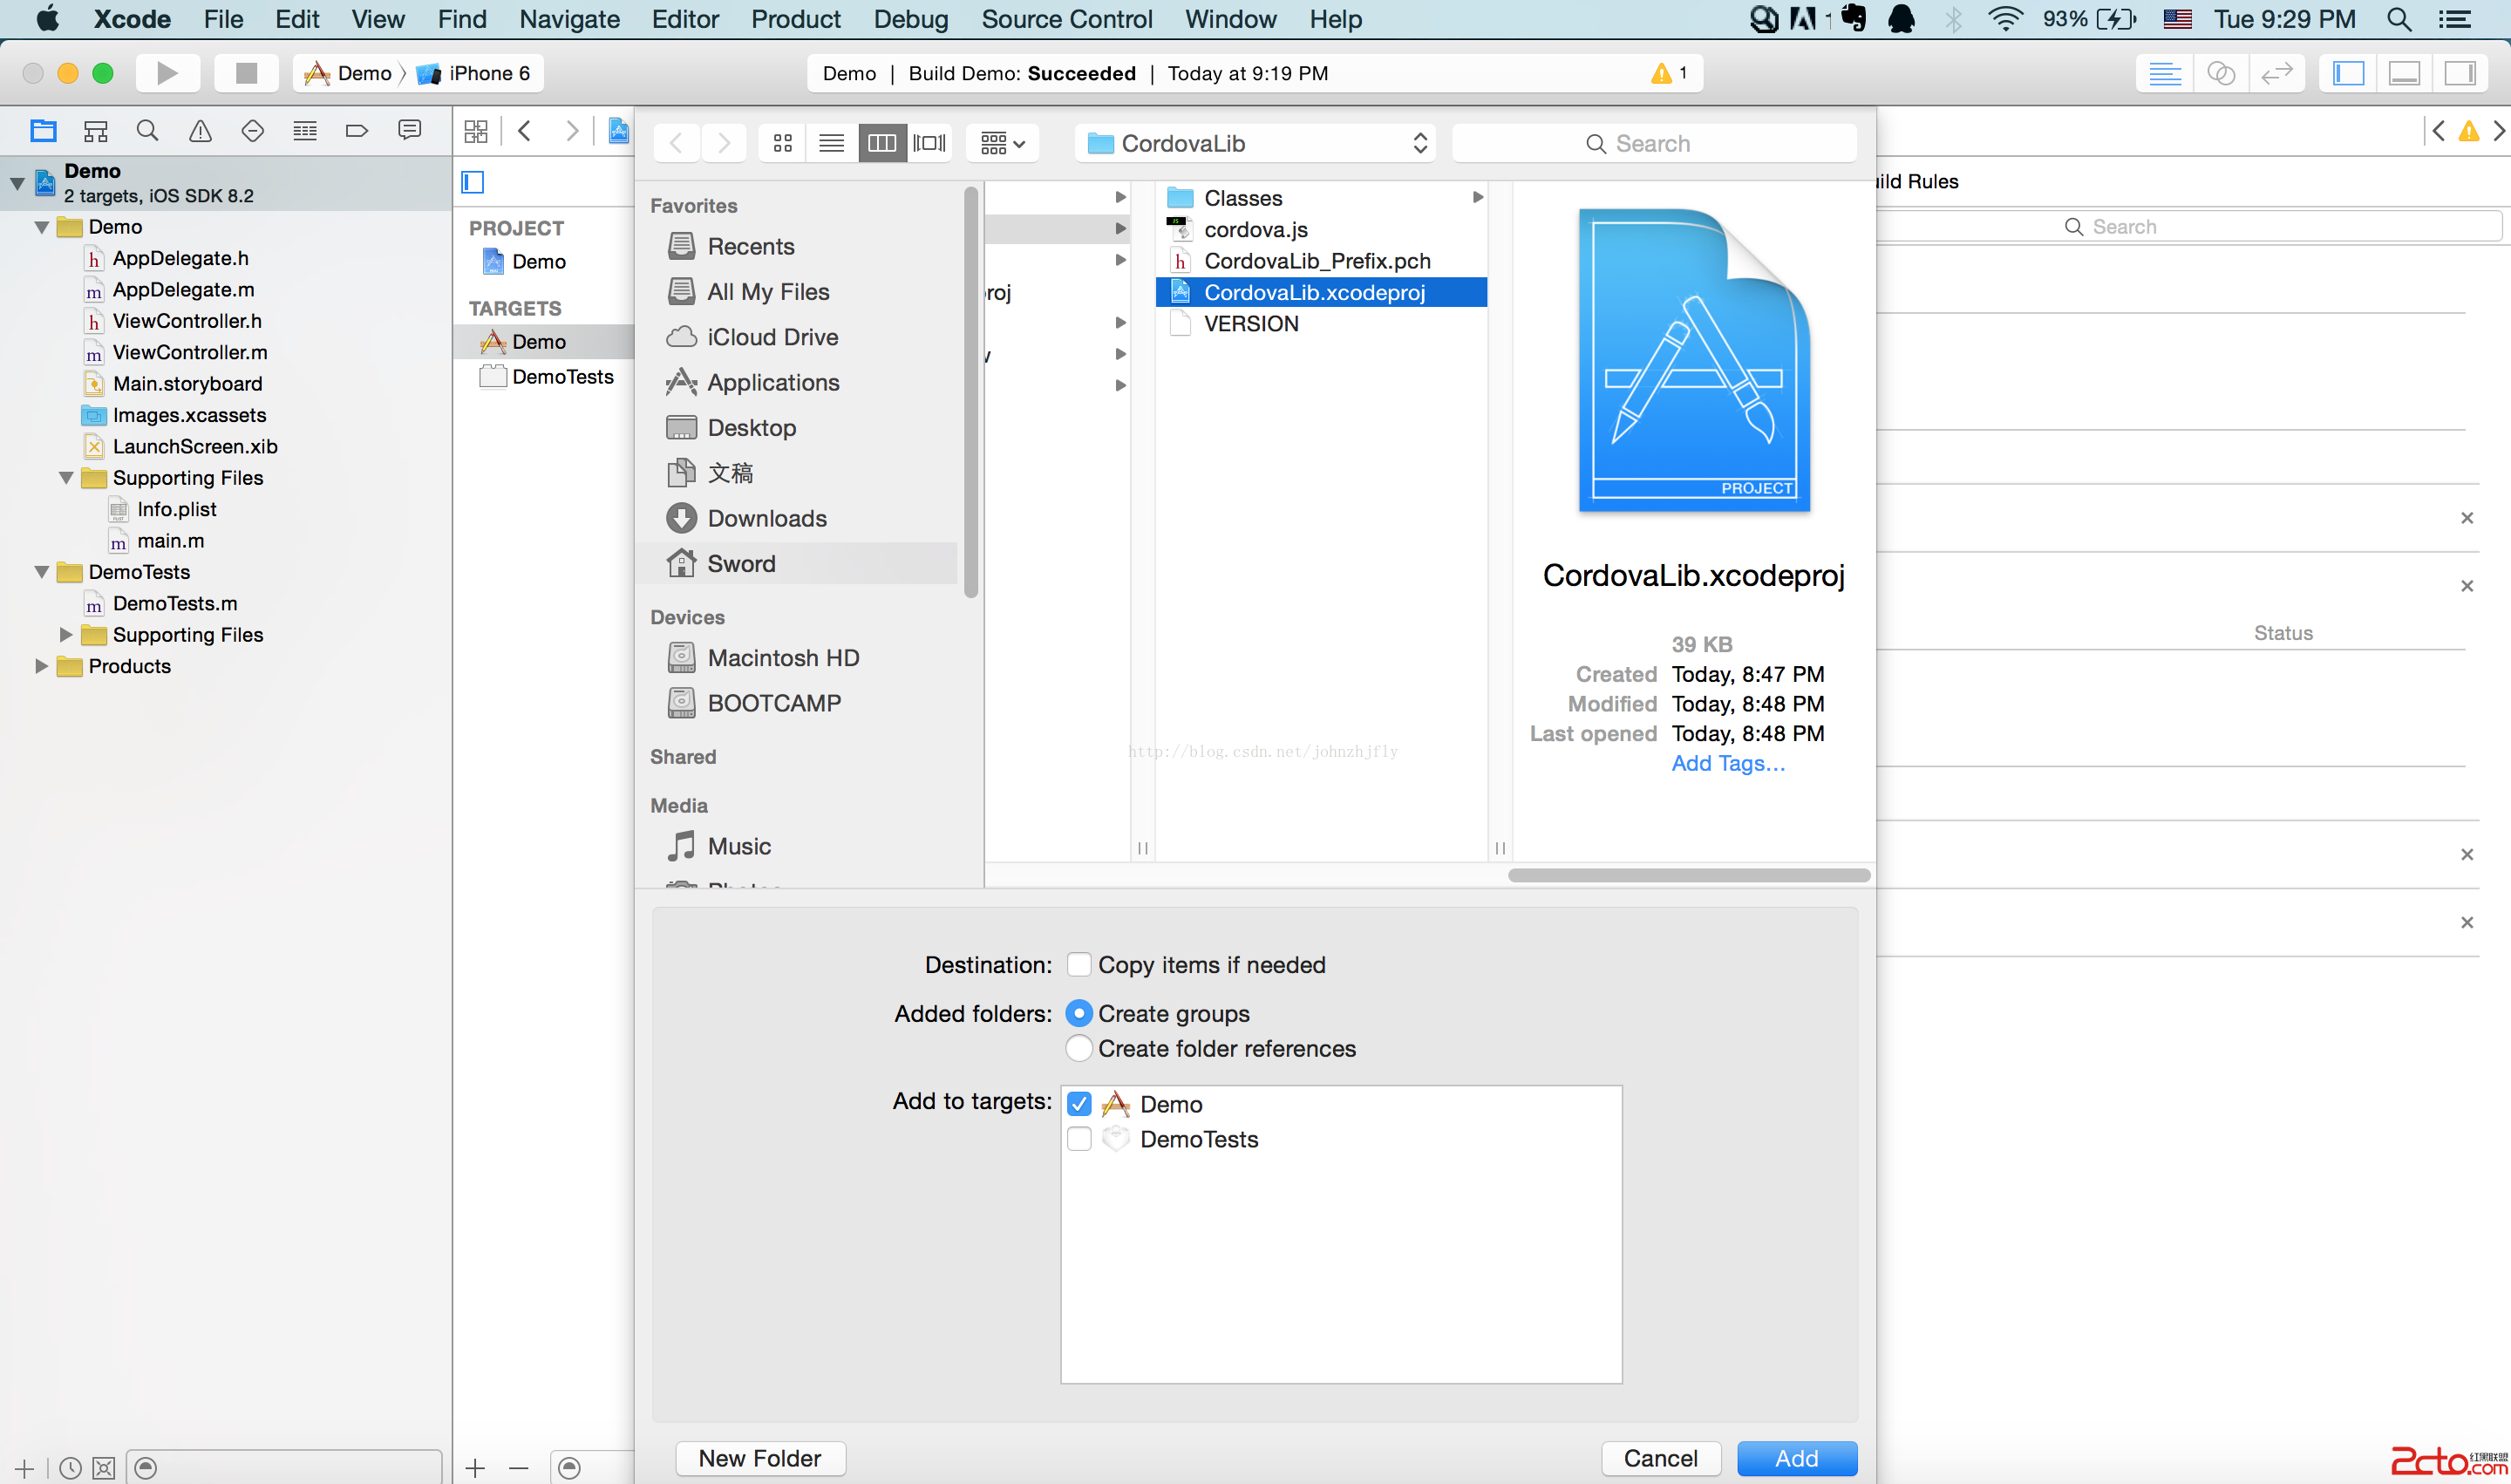This screenshot has width=2511, height=1484.
Task: Check the DemoTests target checkbox
Action: click(1078, 1139)
